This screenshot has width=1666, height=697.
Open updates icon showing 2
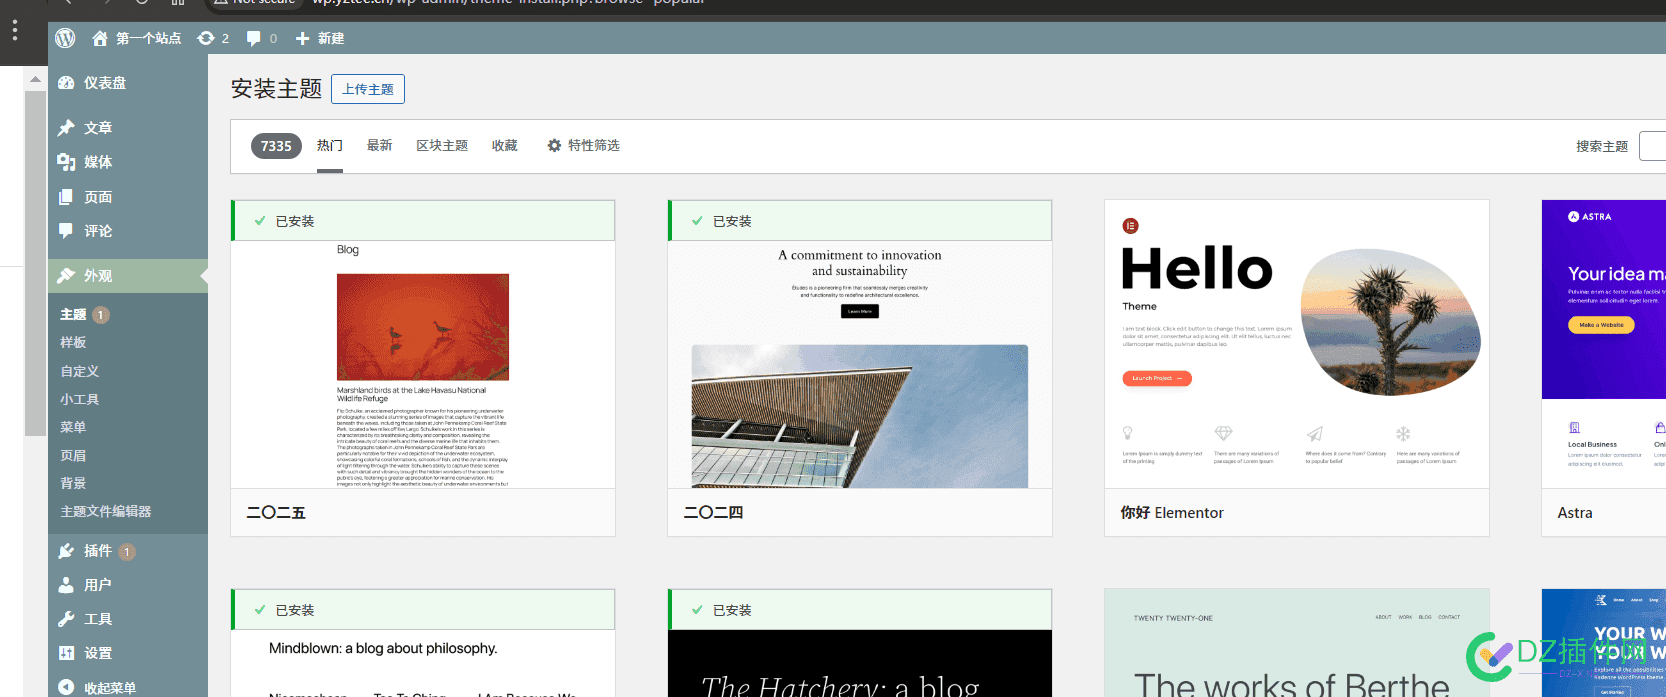(x=206, y=38)
